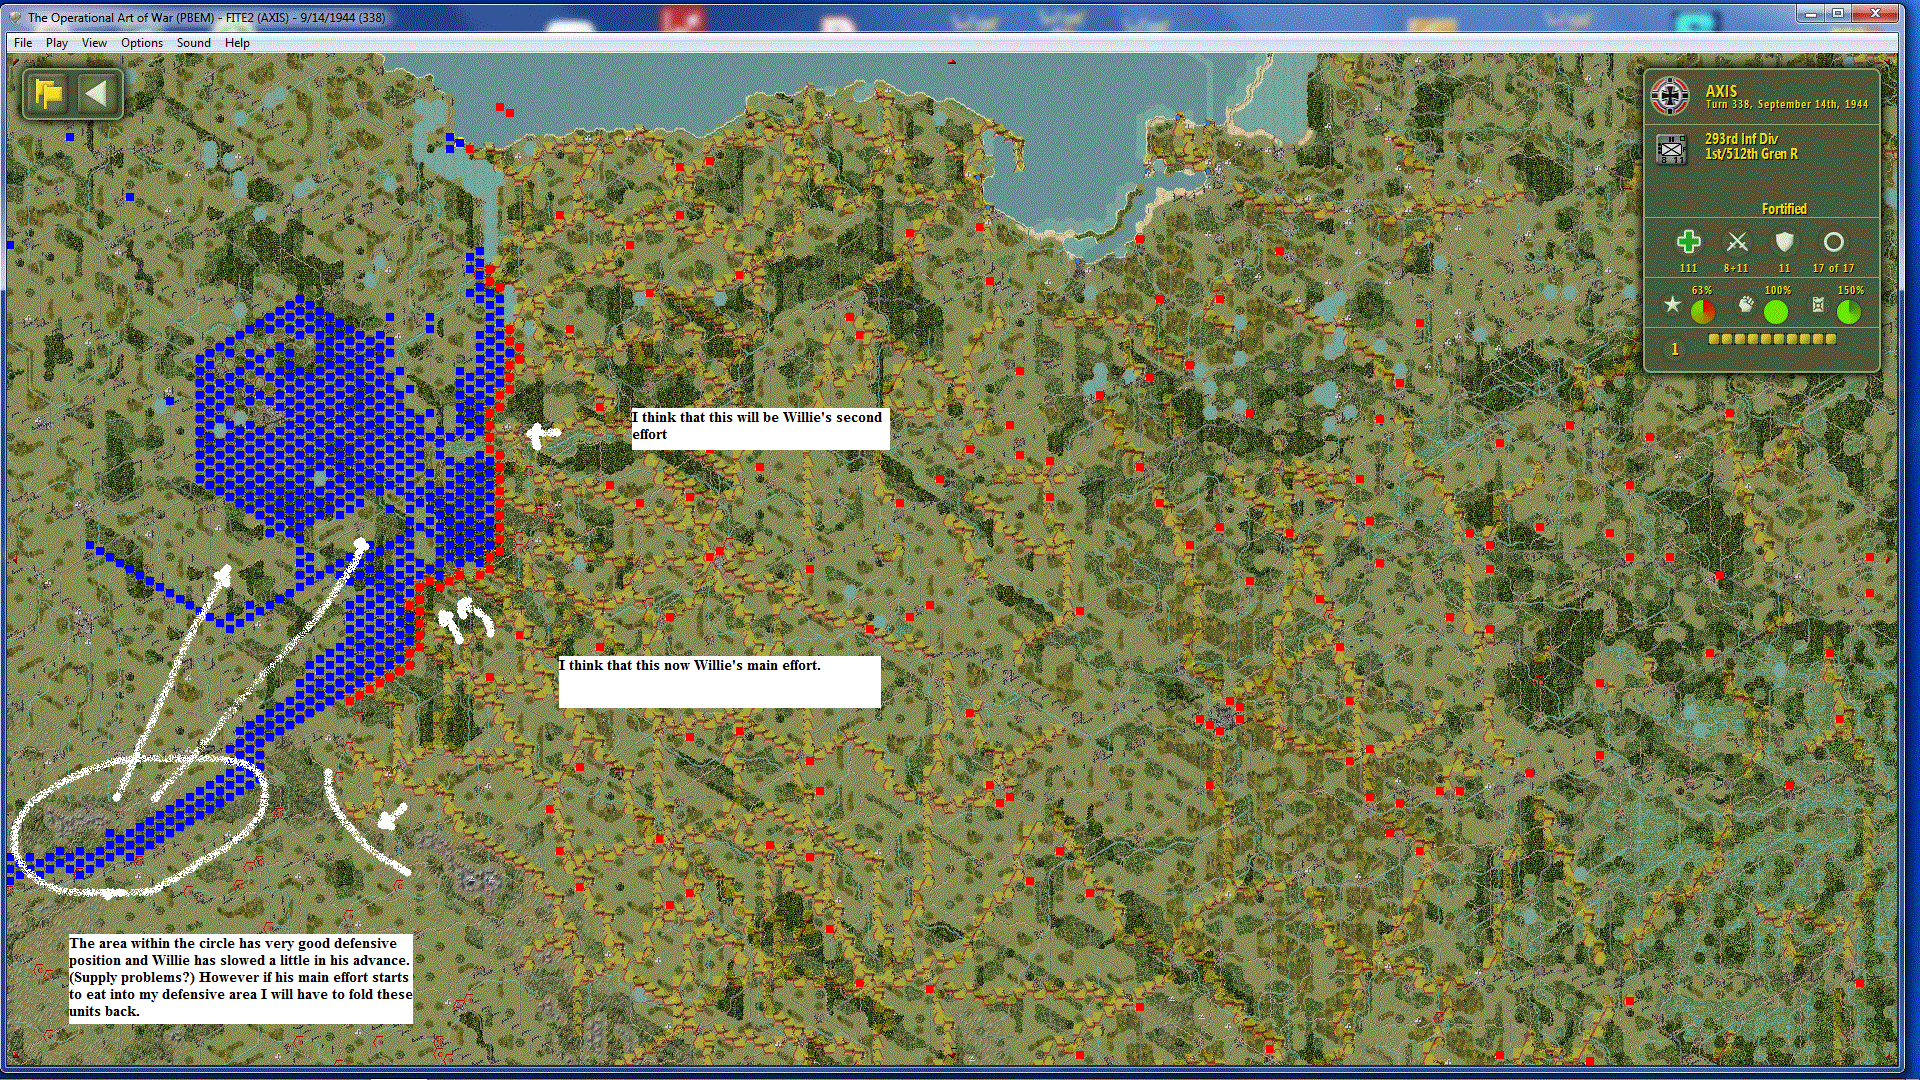The height and width of the screenshot is (1080, 1920).
Task: Click the fist readiness icon
Action: click(x=1746, y=305)
